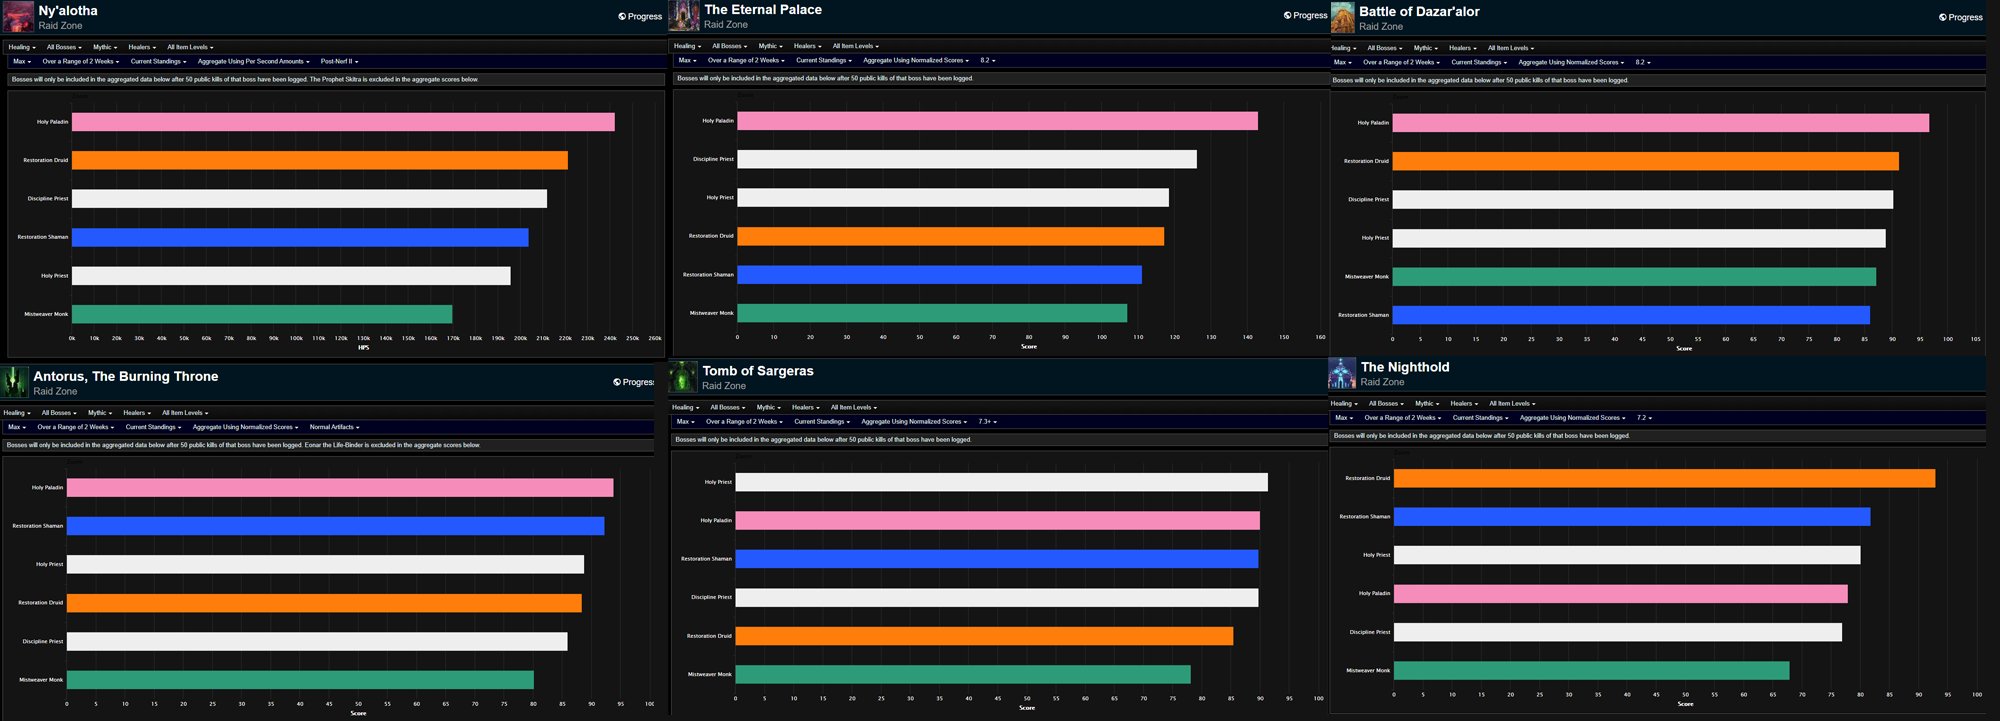Click the "The Nighthold" zone title
This screenshot has width=2000, height=721.
tap(1405, 367)
